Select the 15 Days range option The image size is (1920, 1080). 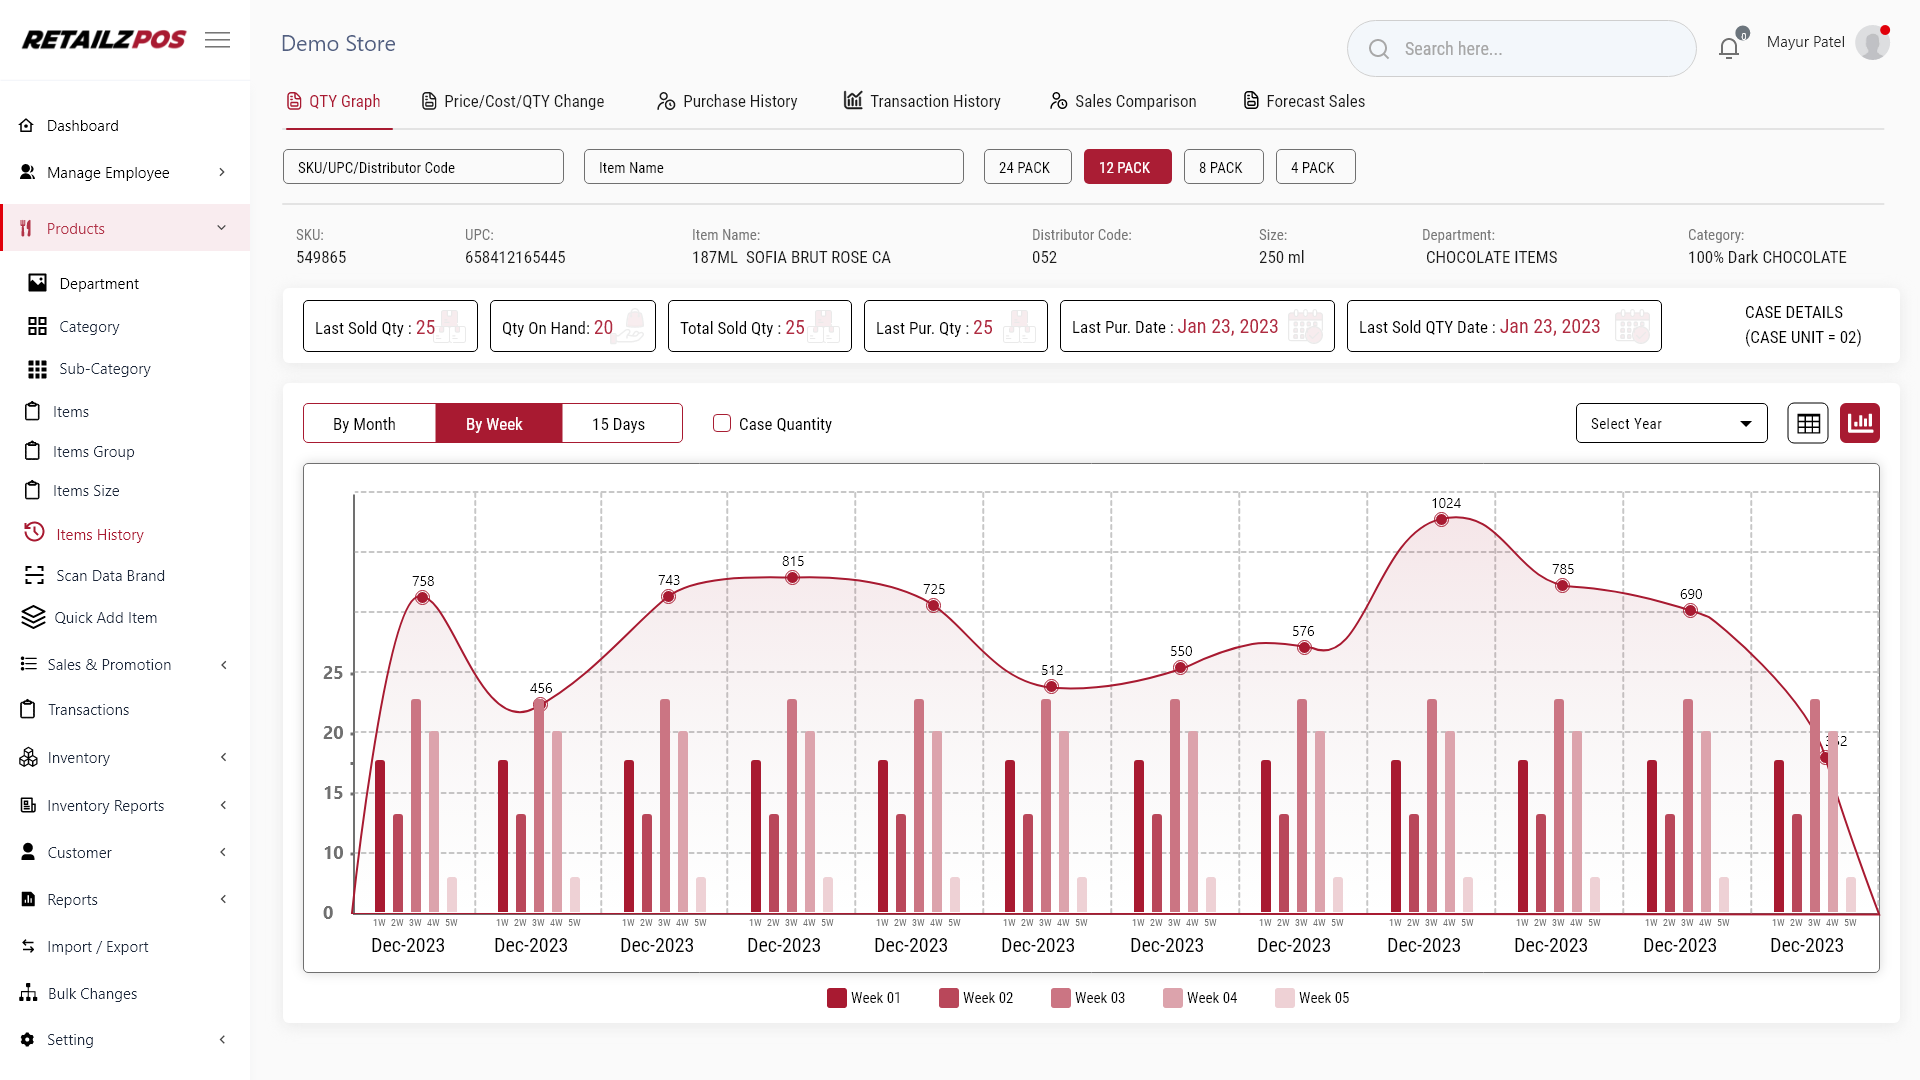coord(618,424)
